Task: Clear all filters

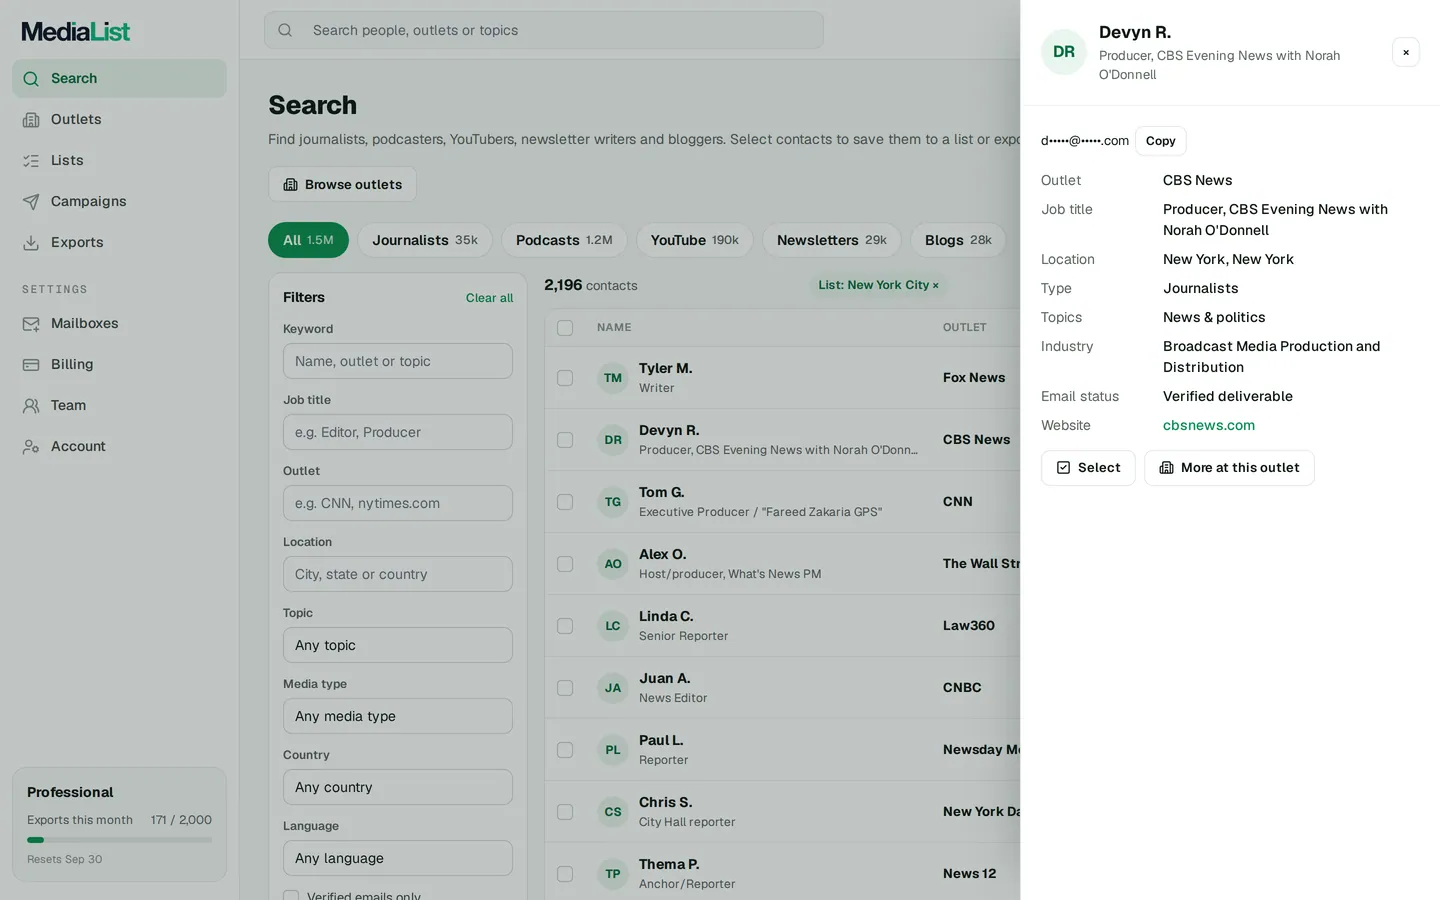Action: click(x=489, y=298)
